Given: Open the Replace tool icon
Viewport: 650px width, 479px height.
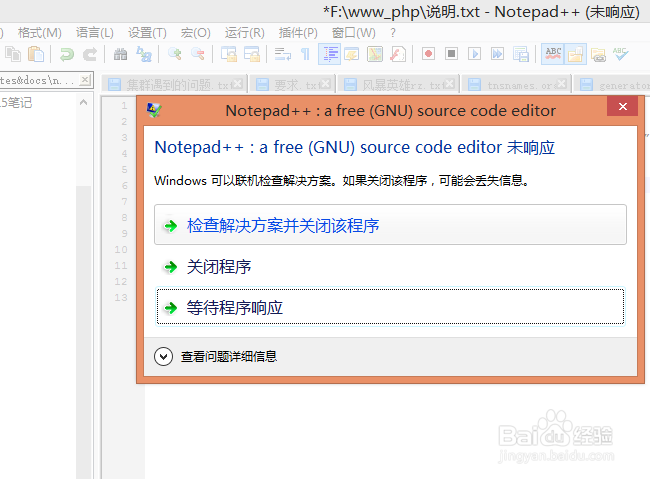Looking at the screenshot, I should 144,54.
